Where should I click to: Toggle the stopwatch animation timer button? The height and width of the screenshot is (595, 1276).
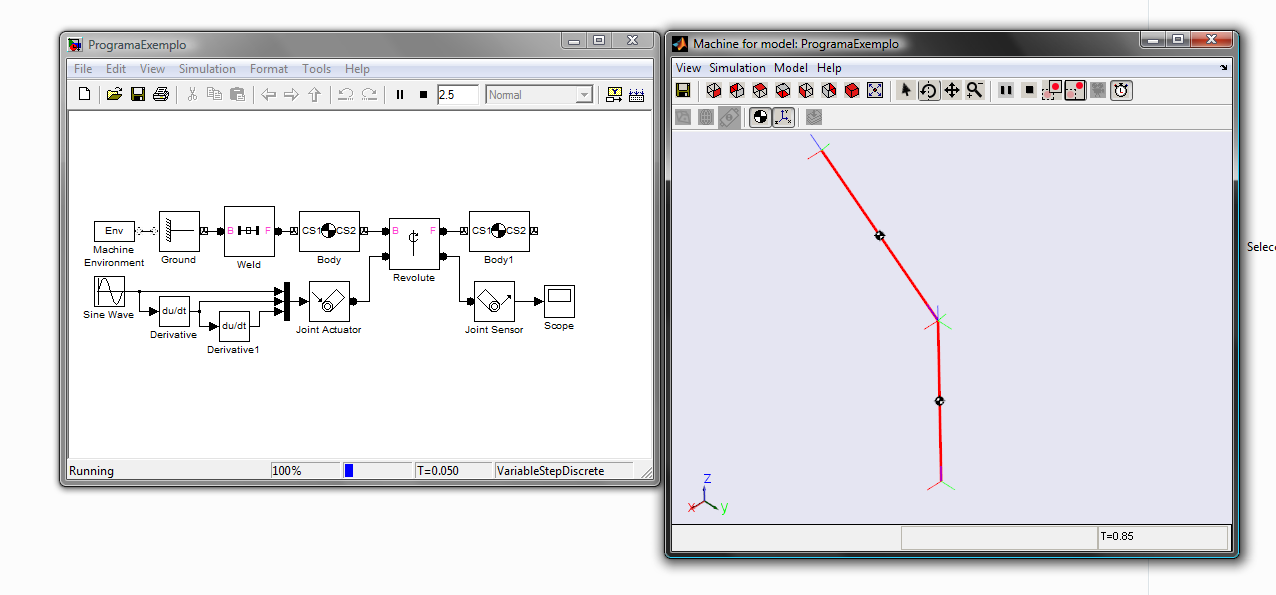pos(1122,91)
